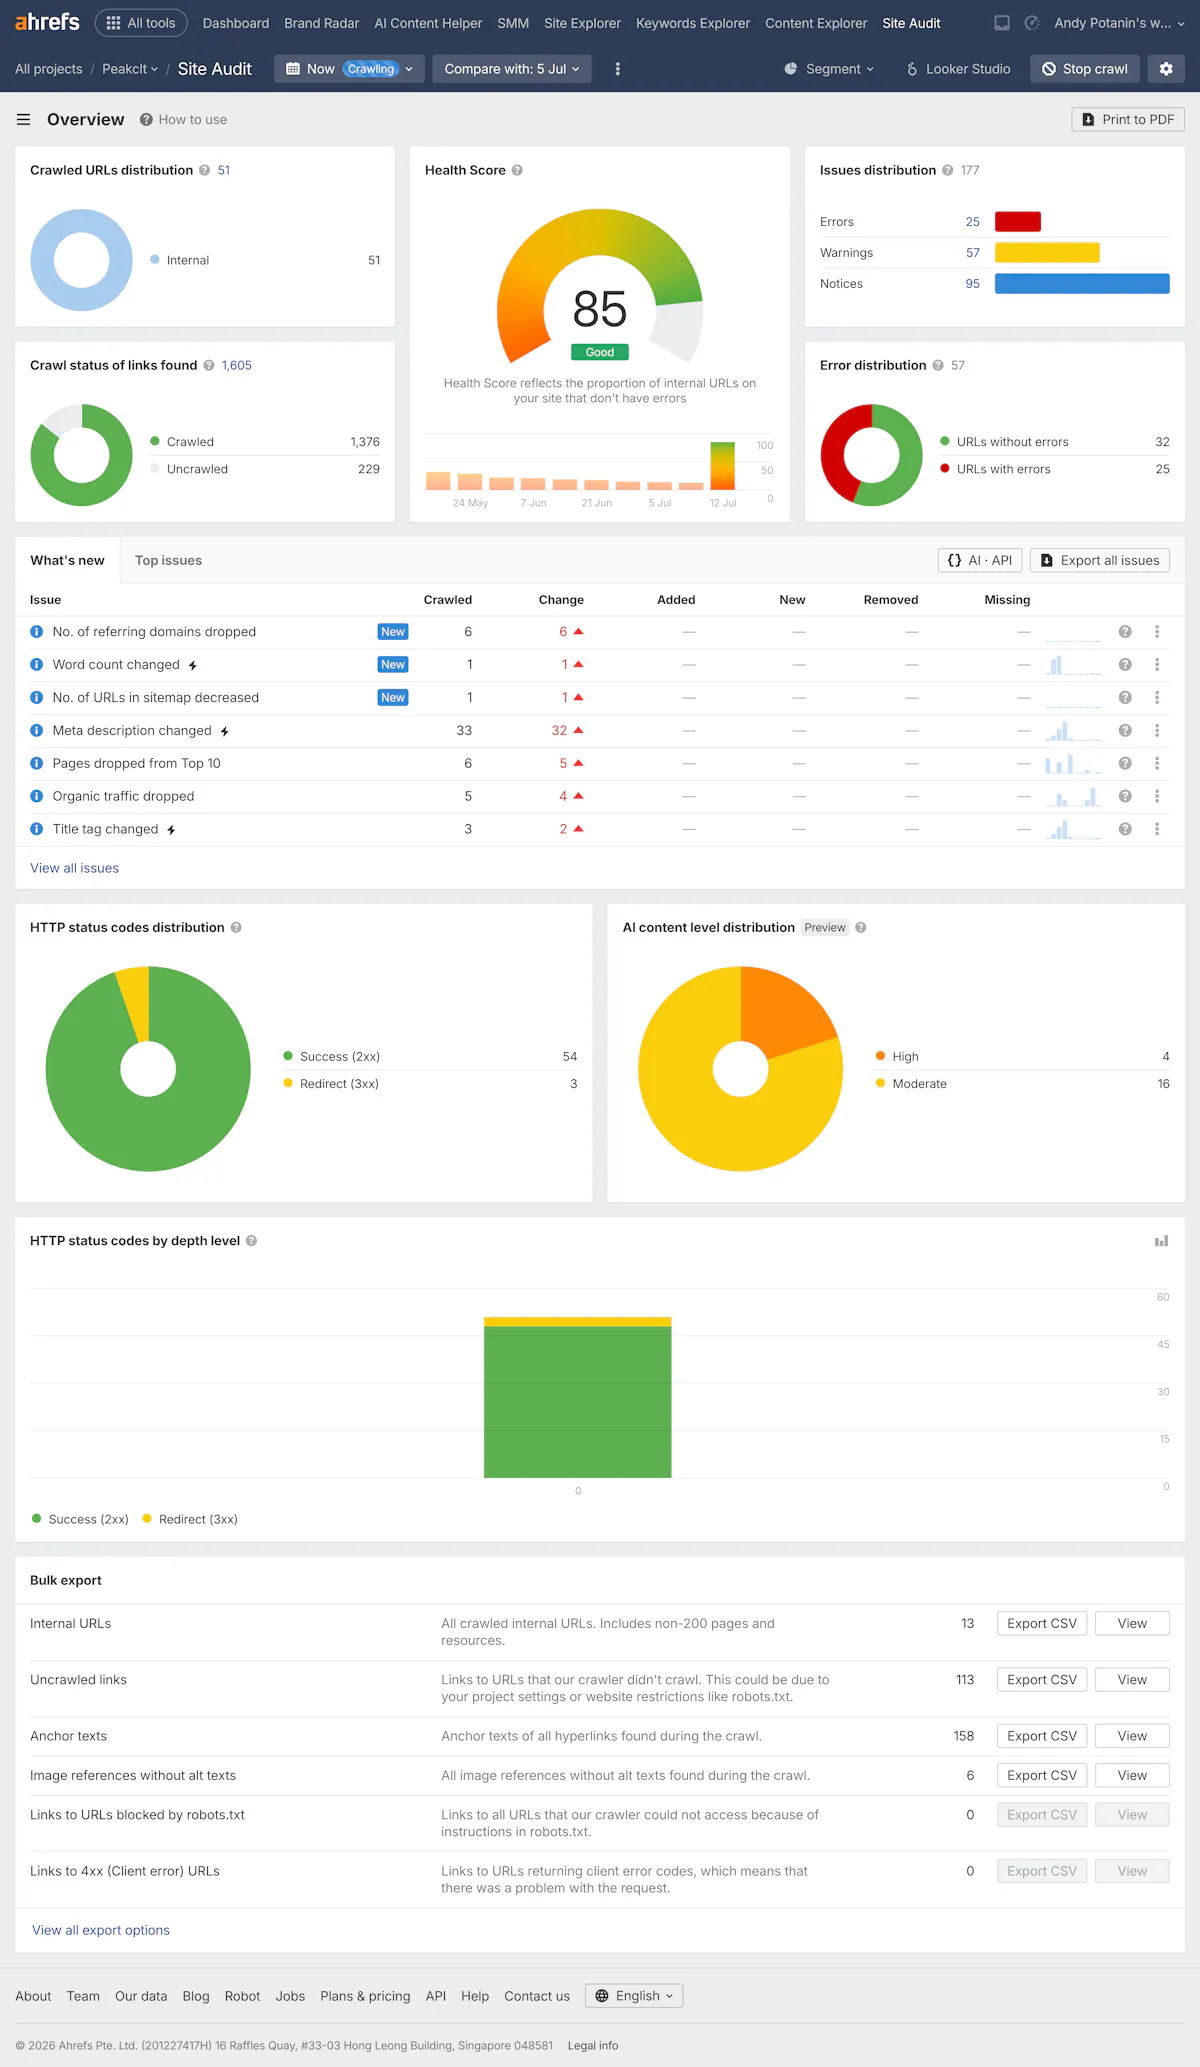Click the settings gear icon

tap(1166, 69)
